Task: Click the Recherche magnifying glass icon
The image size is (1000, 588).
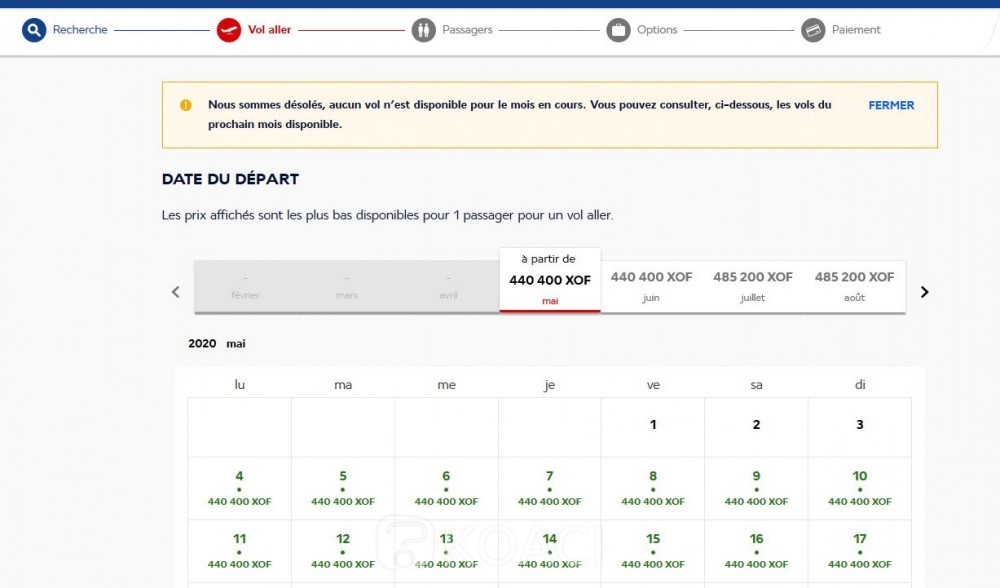Action: coord(35,30)
